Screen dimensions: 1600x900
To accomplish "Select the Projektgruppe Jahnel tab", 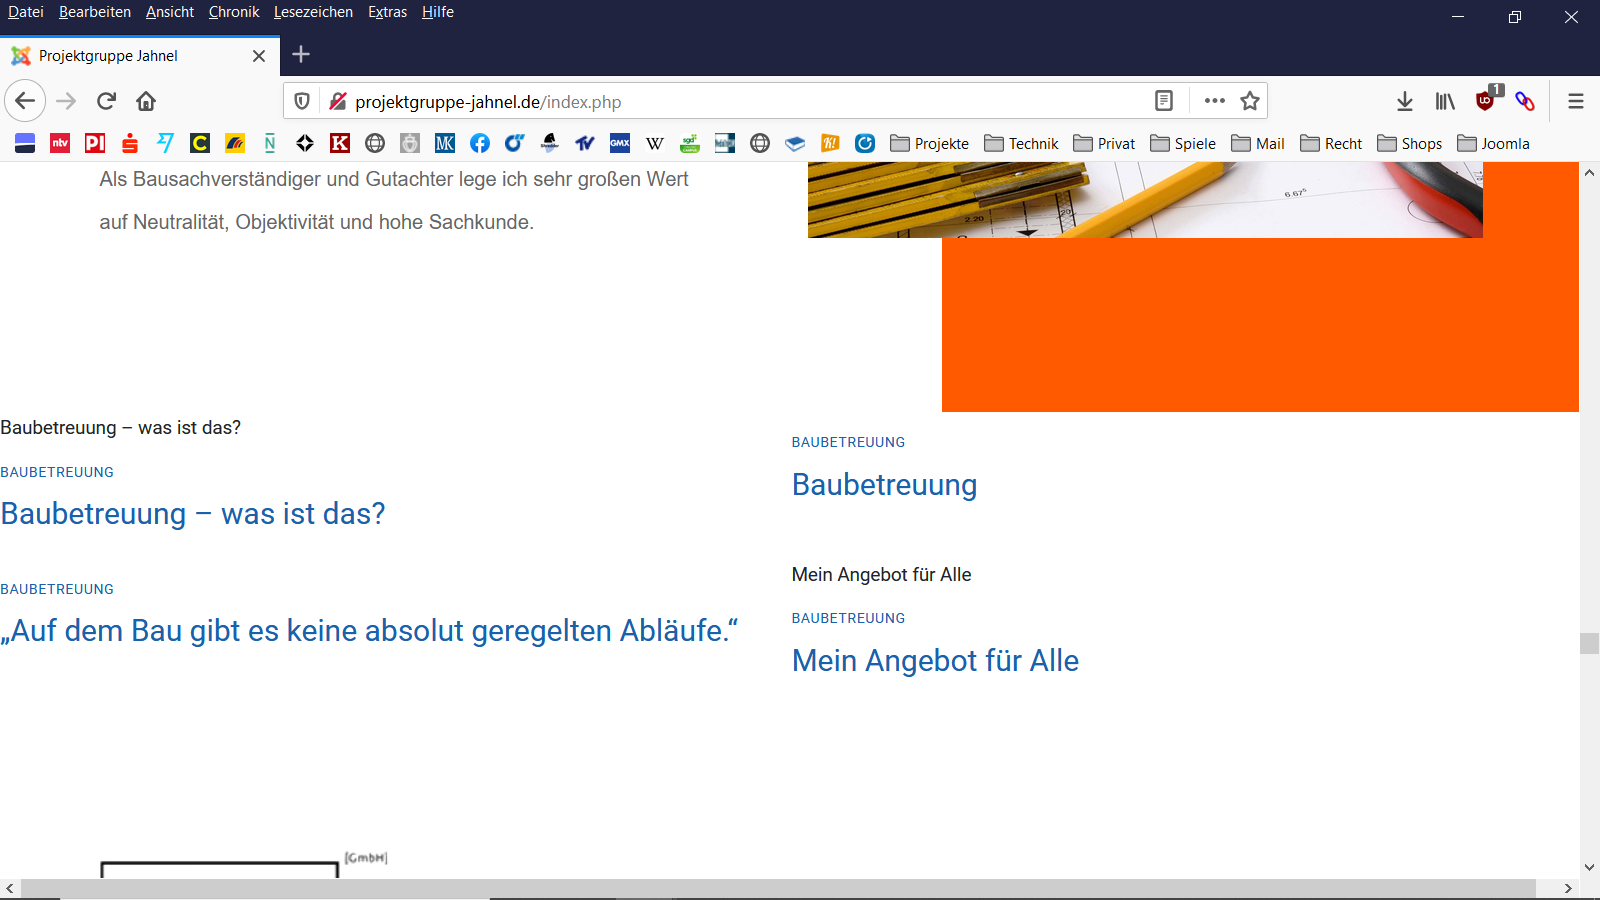I will click(x=140, y=56).
